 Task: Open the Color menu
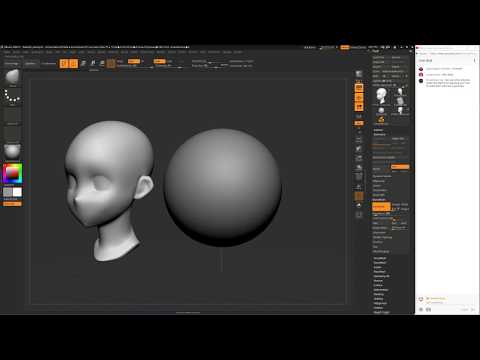26,52
